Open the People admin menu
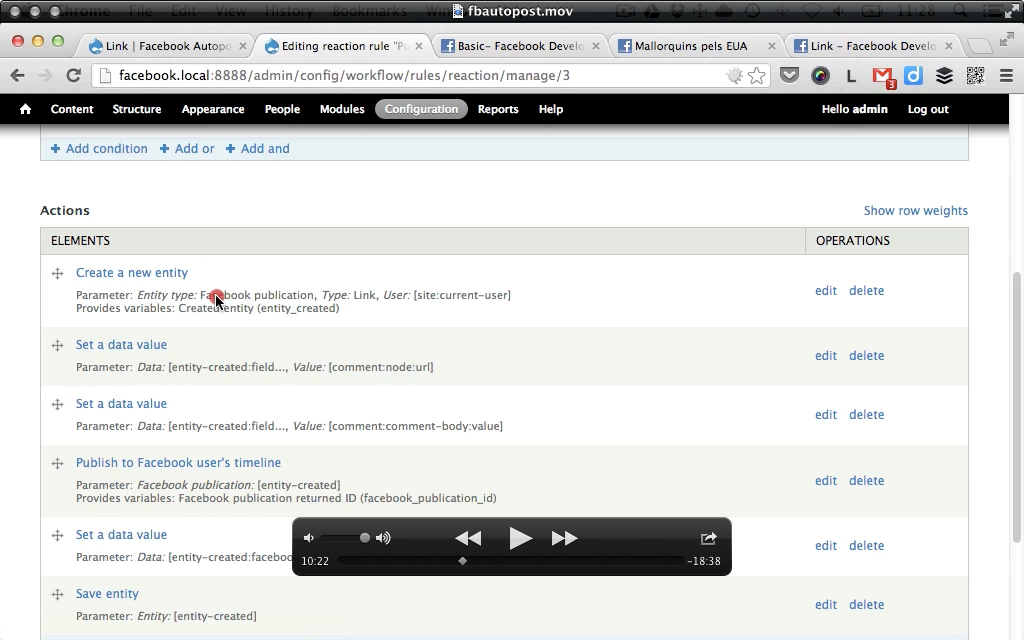The image size is (1024, 640). [282, 109]
